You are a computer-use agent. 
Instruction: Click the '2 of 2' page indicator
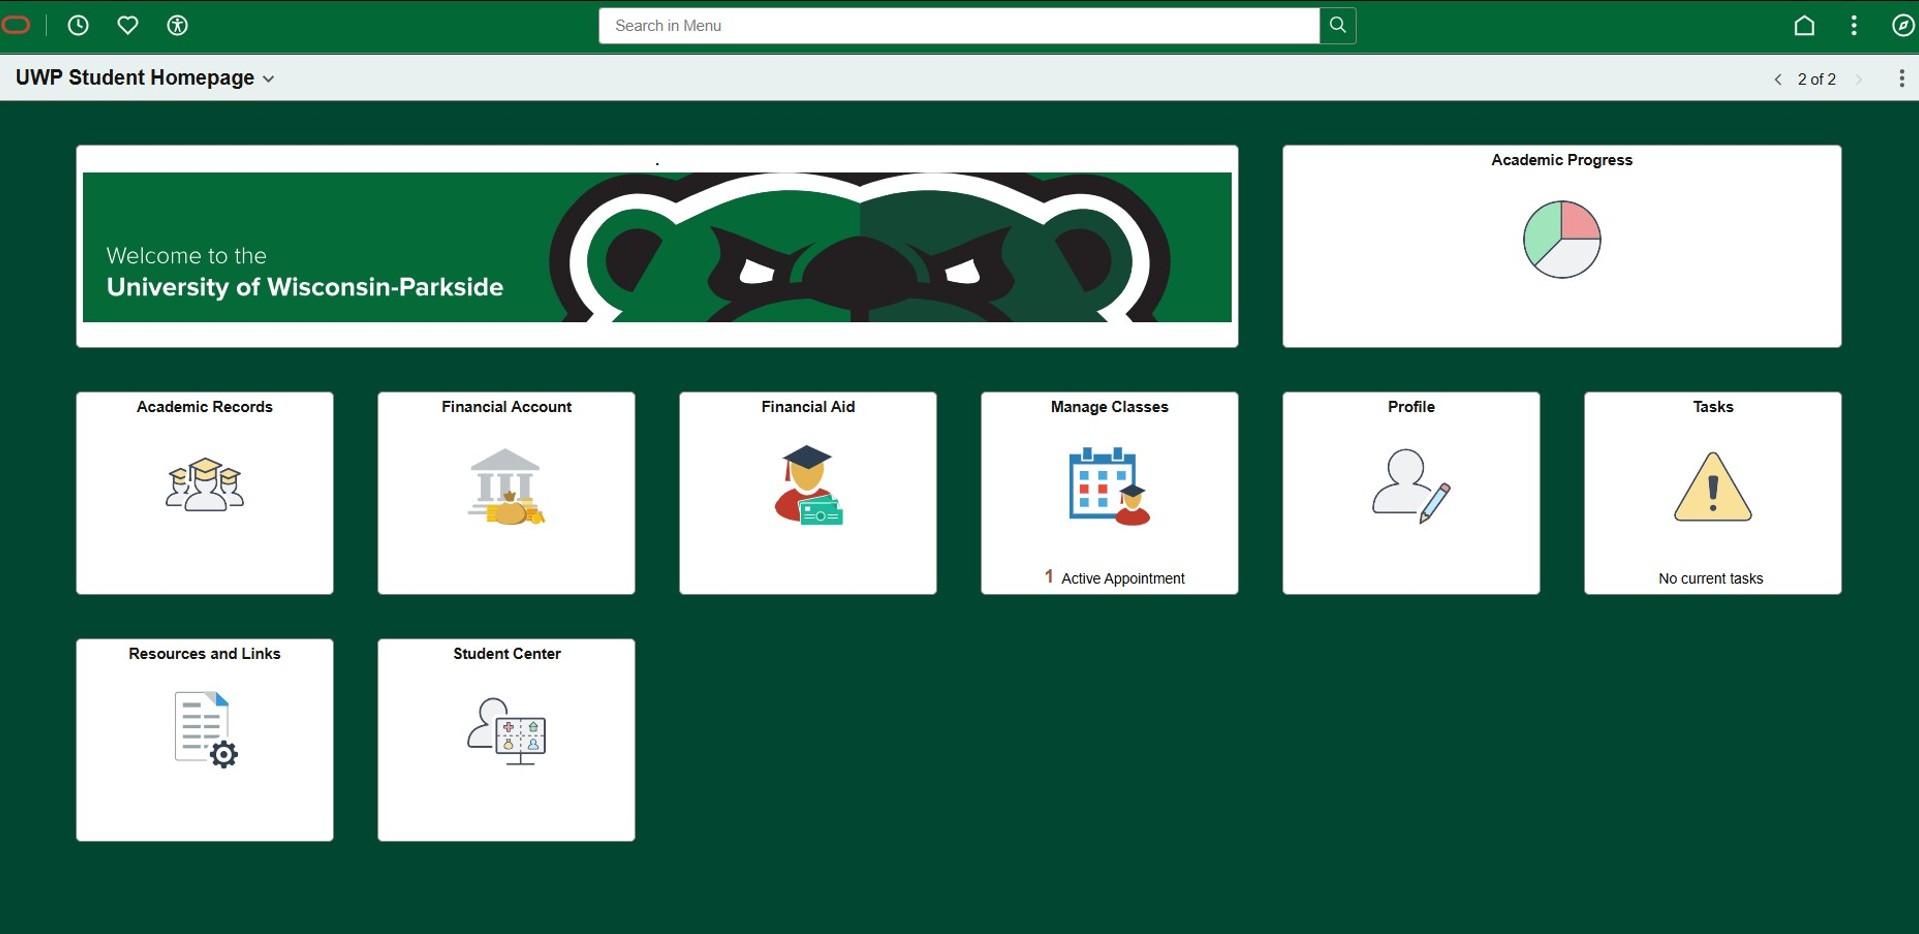(x=1817, y=79)
